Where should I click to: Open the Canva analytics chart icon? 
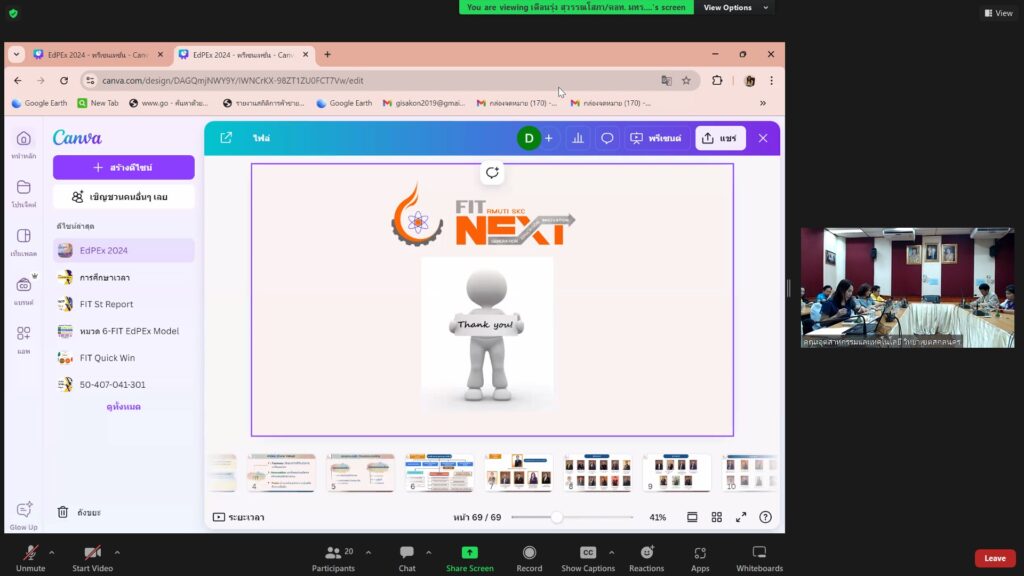tap(578, 139)
